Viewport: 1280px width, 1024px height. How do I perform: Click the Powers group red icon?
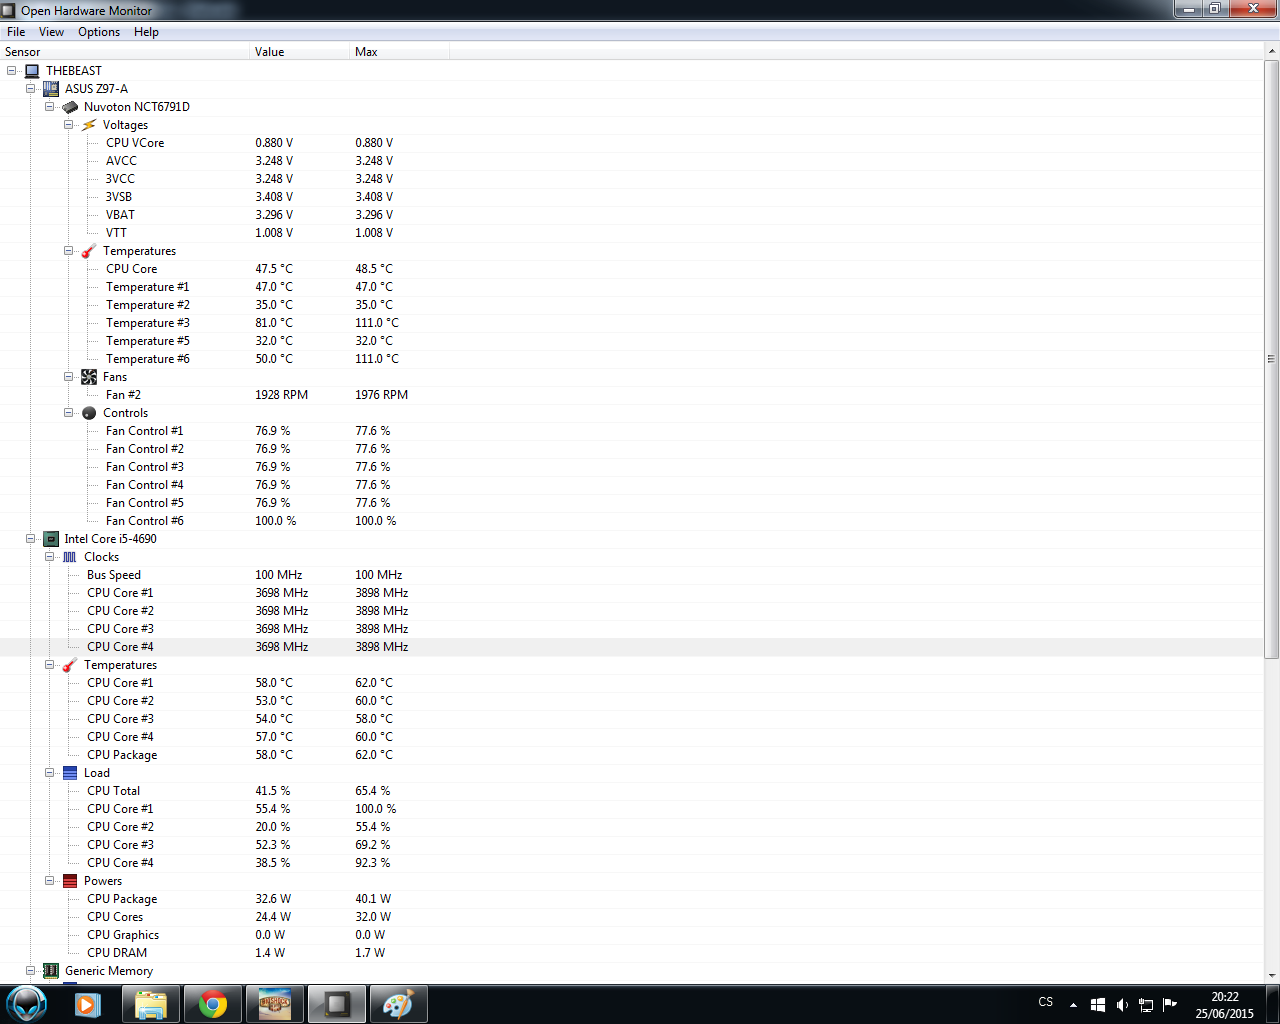coord(70,881)
